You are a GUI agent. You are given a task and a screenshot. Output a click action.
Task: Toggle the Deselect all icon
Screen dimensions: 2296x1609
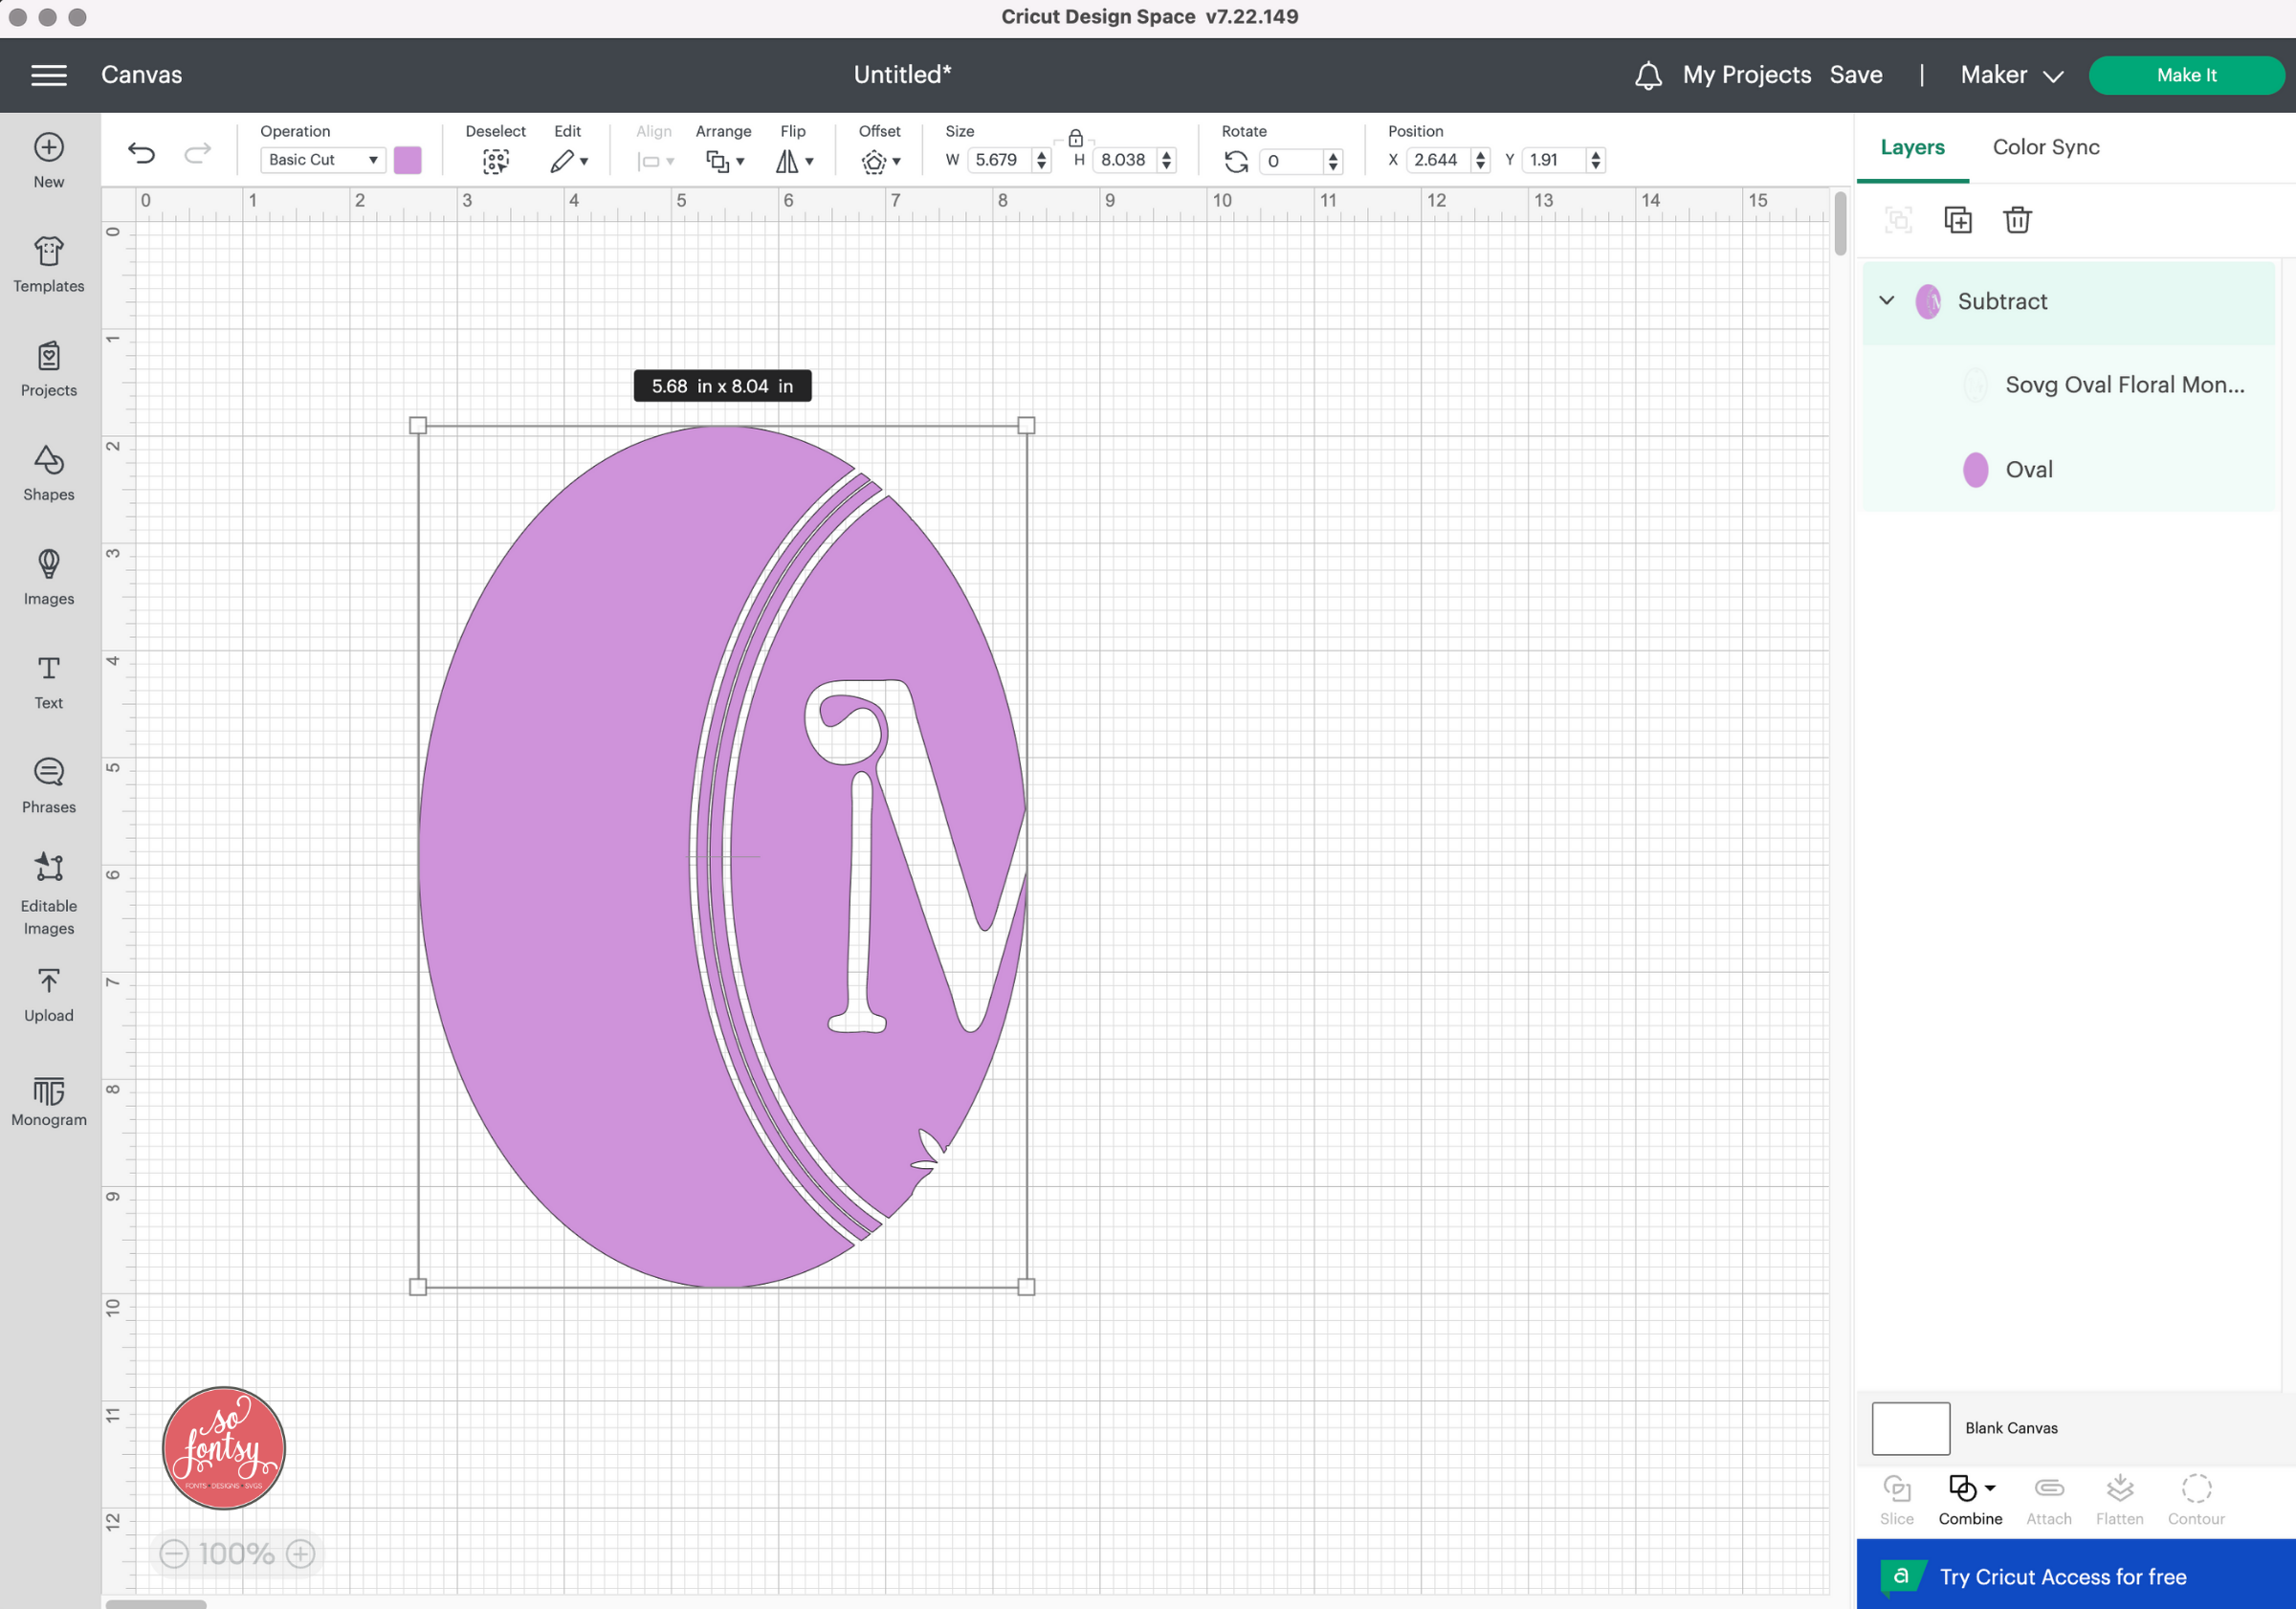tap(496, 159)
